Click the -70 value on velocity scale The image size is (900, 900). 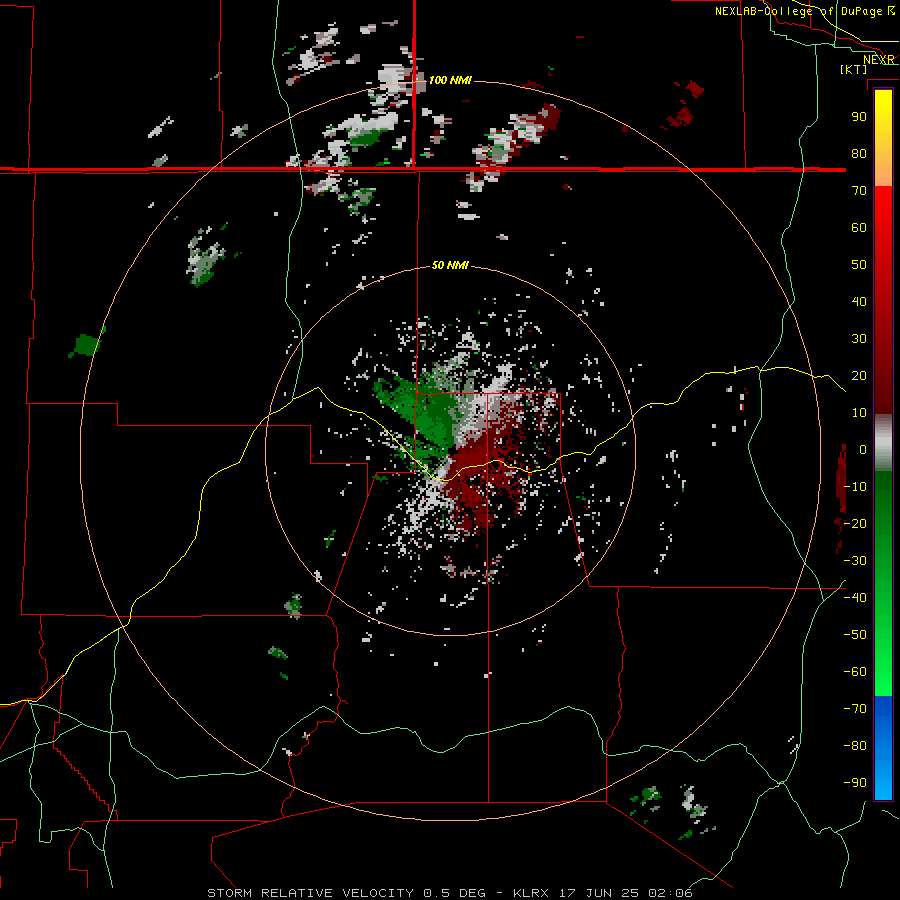click(x=856, y=709)
